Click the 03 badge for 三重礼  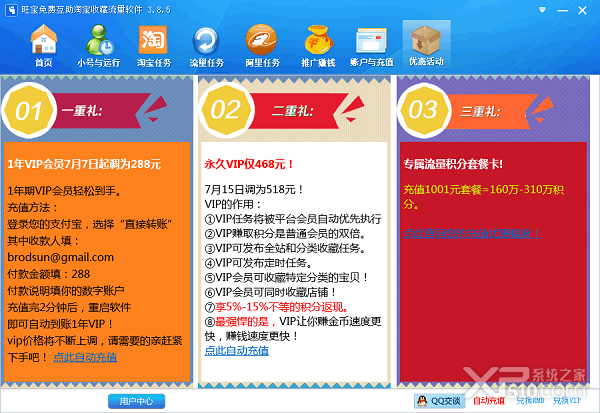(x=424, y=110)
